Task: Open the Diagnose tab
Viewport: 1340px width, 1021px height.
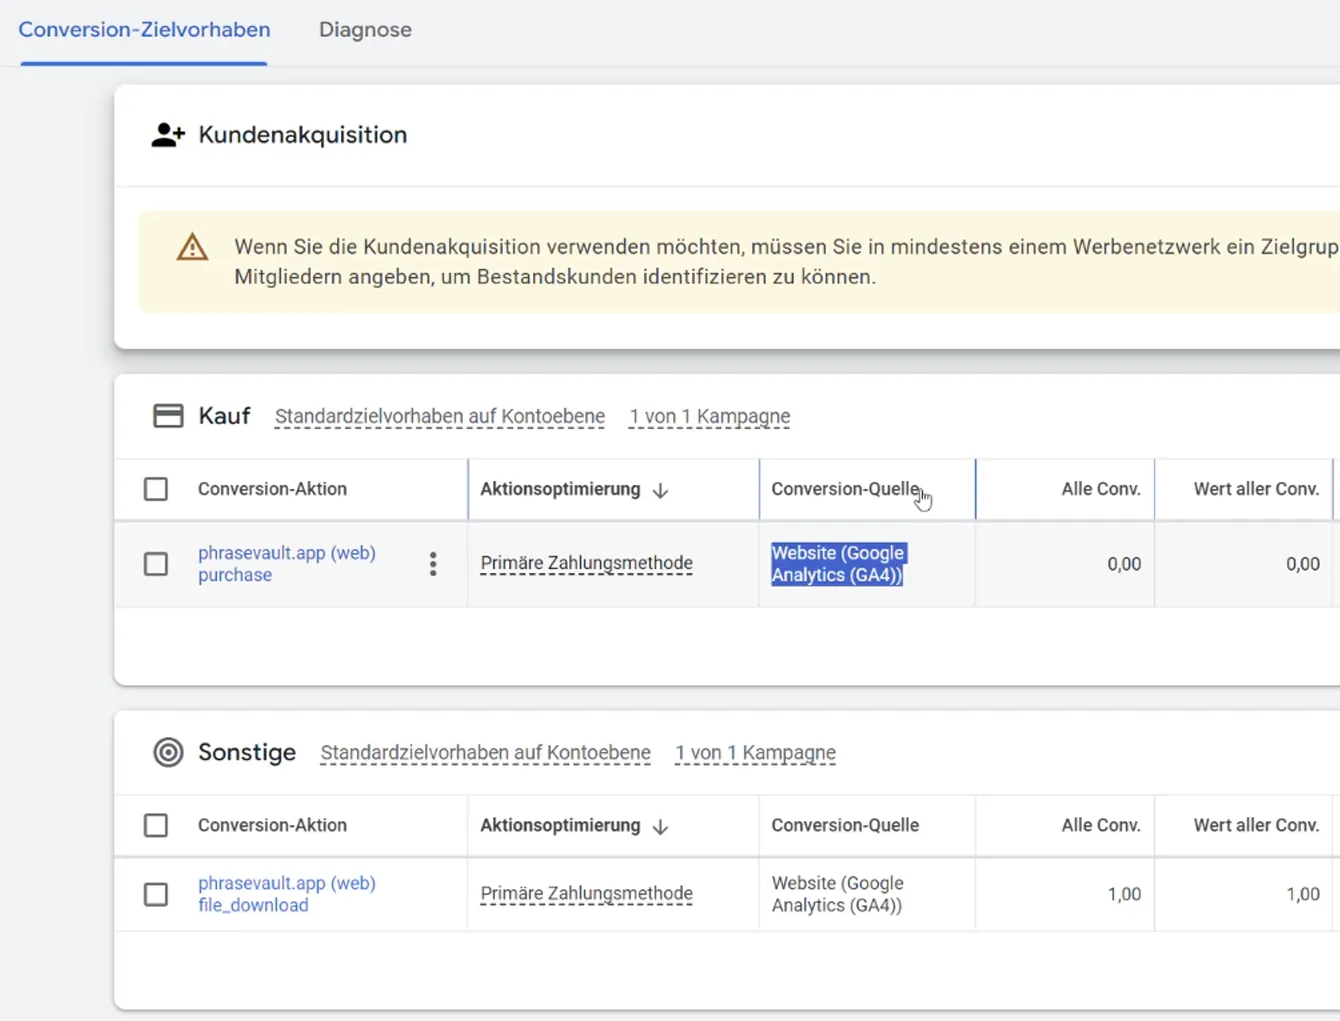Action: point(365,30)
